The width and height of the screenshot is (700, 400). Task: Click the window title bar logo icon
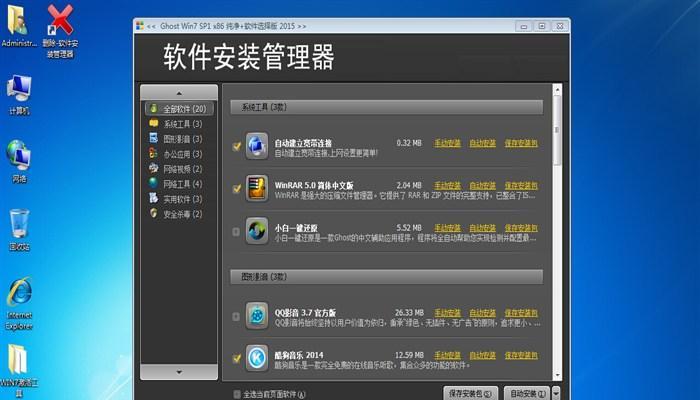(140, 26)
